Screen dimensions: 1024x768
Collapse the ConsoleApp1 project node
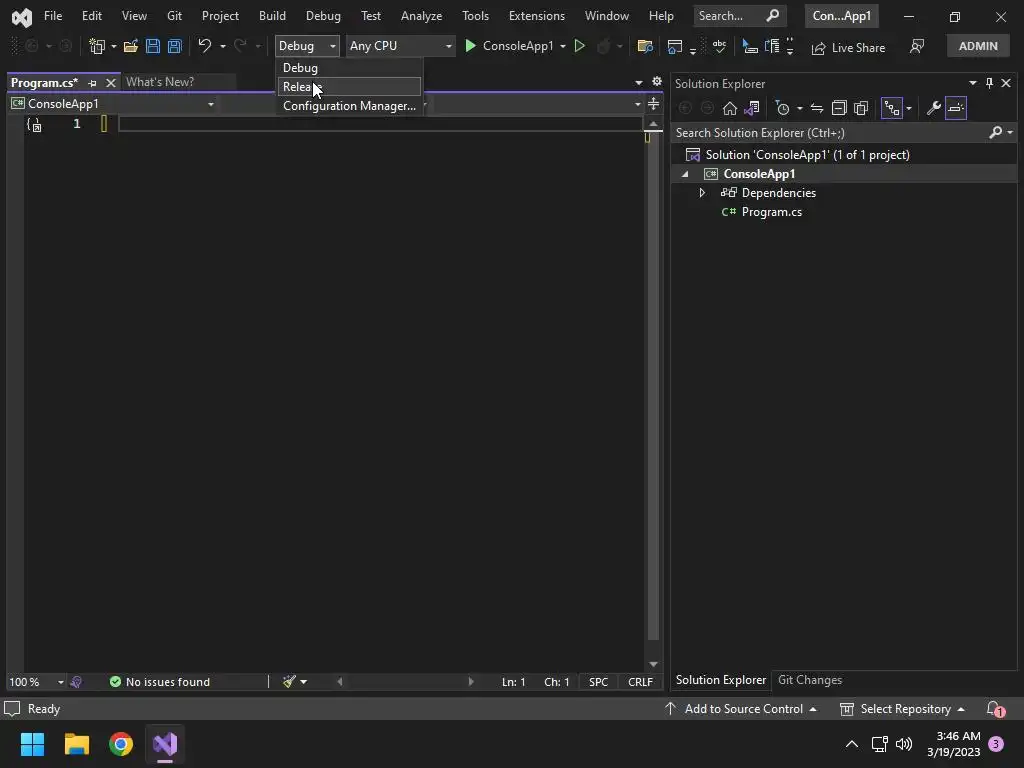684,174
